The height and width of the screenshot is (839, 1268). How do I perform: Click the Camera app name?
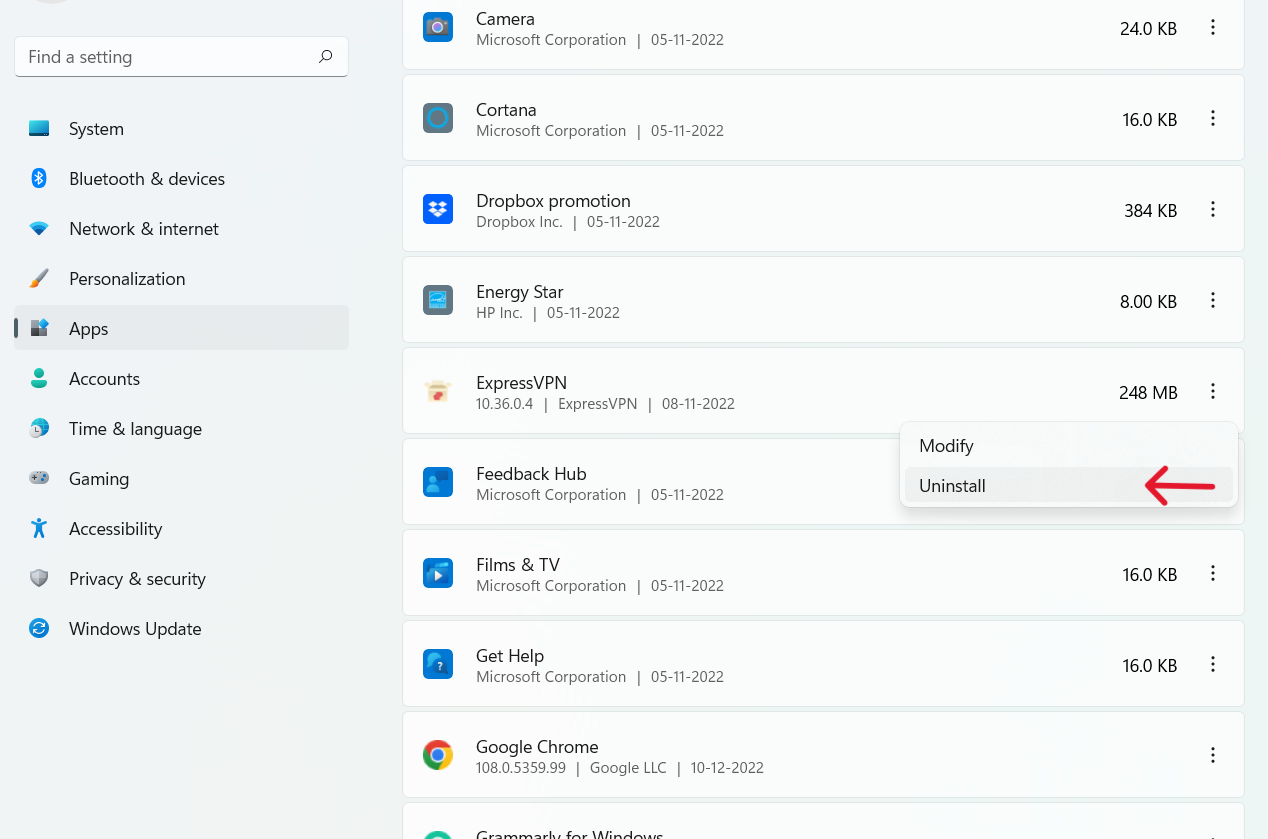[505, 19]
